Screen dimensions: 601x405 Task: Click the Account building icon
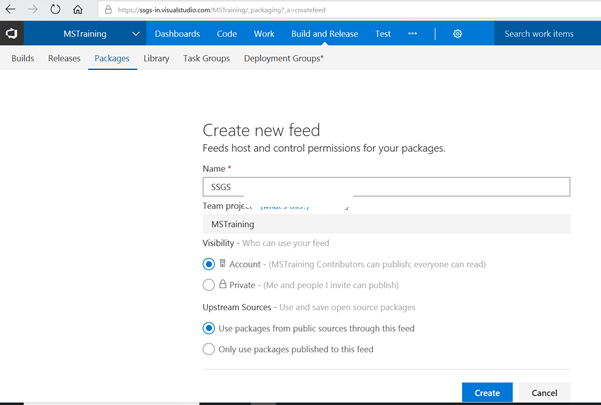pos(222,263)
